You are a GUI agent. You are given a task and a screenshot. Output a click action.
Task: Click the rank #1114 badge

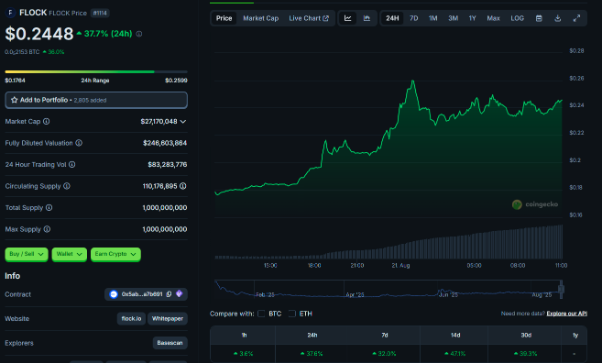pos(100,13)
